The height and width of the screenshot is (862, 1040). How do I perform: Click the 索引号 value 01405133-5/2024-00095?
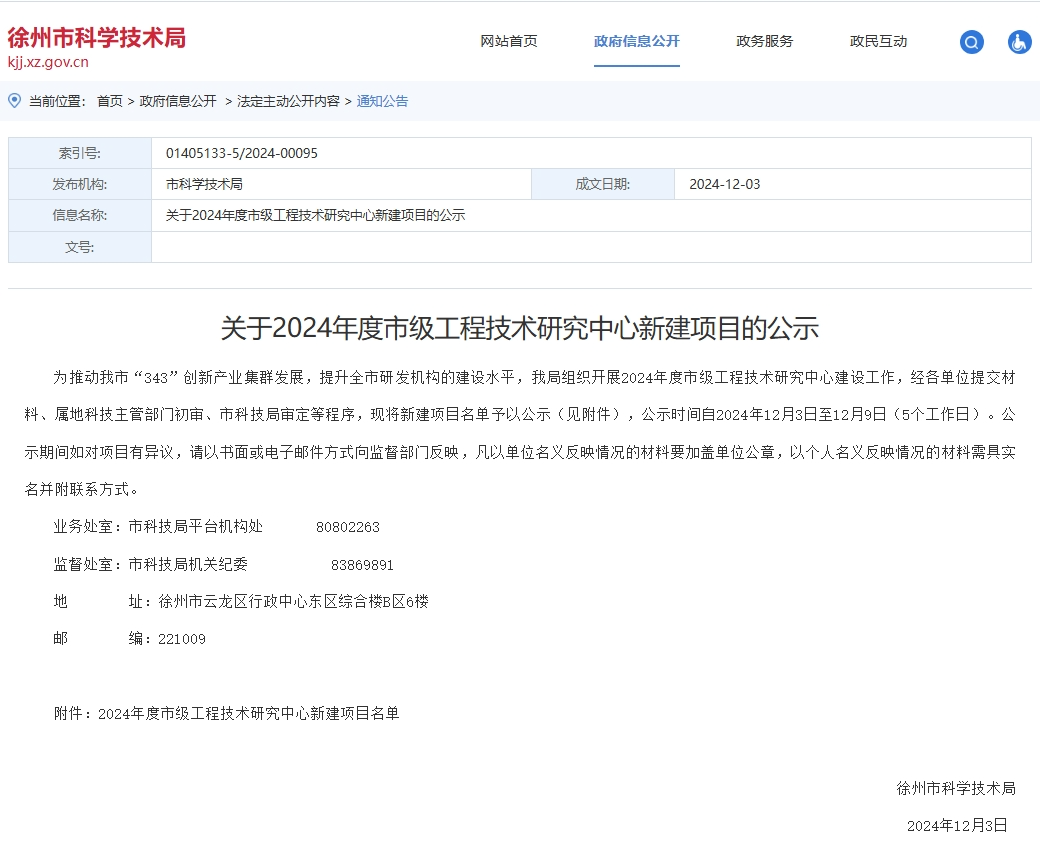click(x=246, y=152)
